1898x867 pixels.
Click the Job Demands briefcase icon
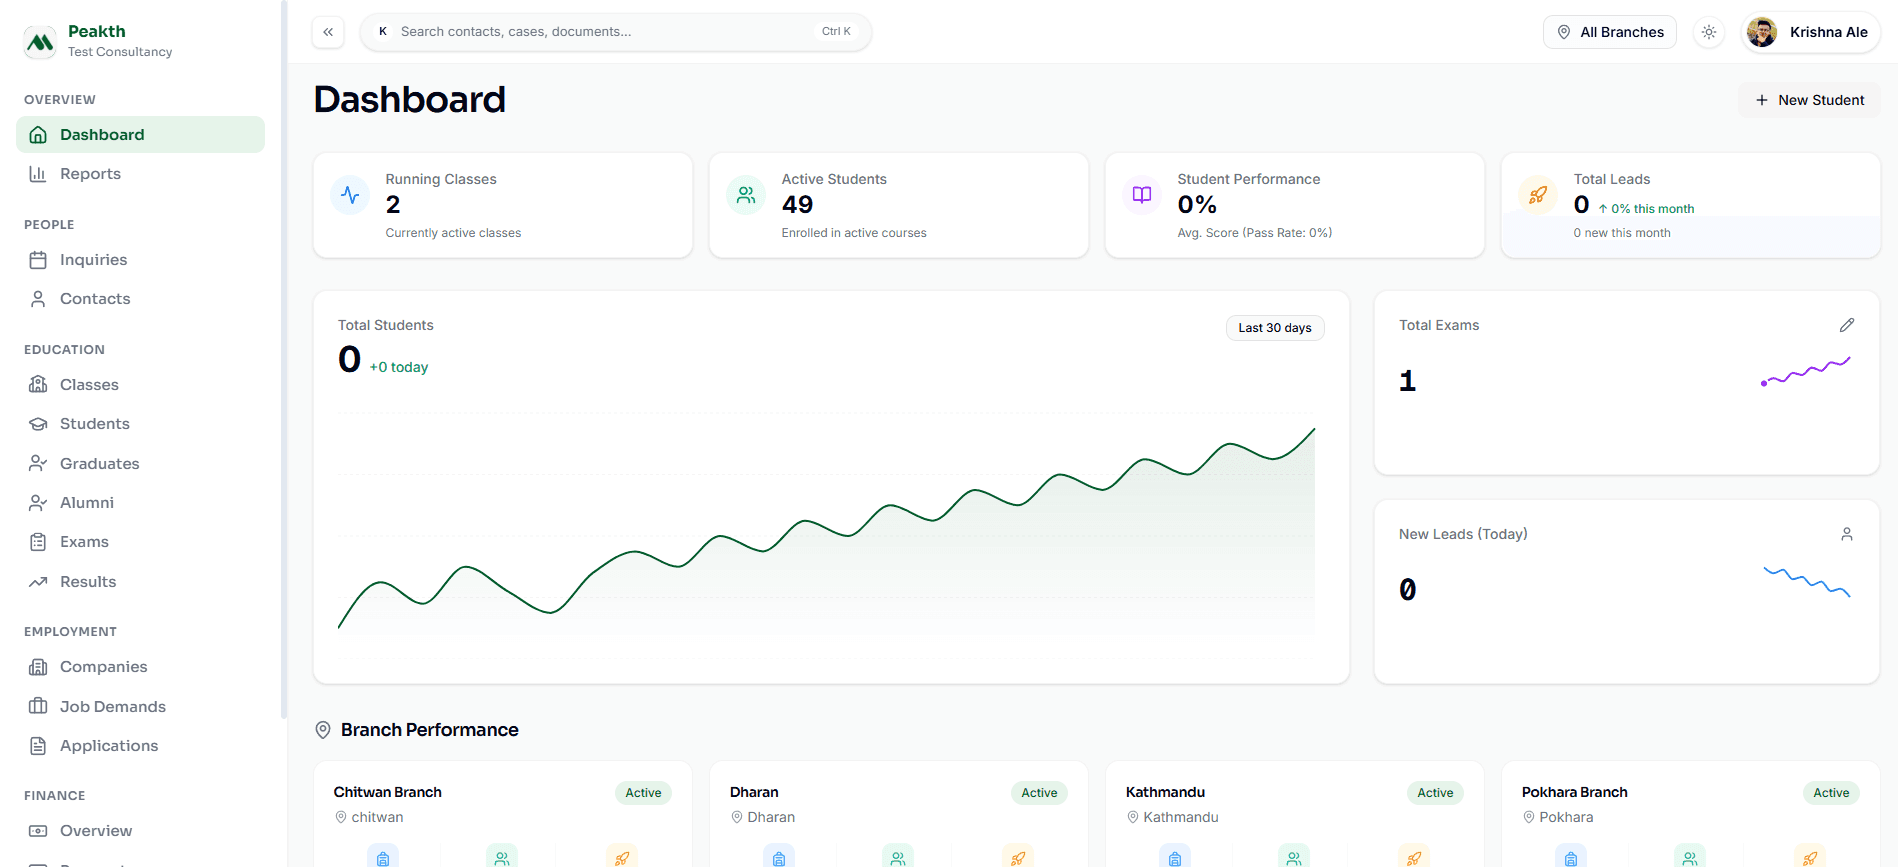pos(38,707)
